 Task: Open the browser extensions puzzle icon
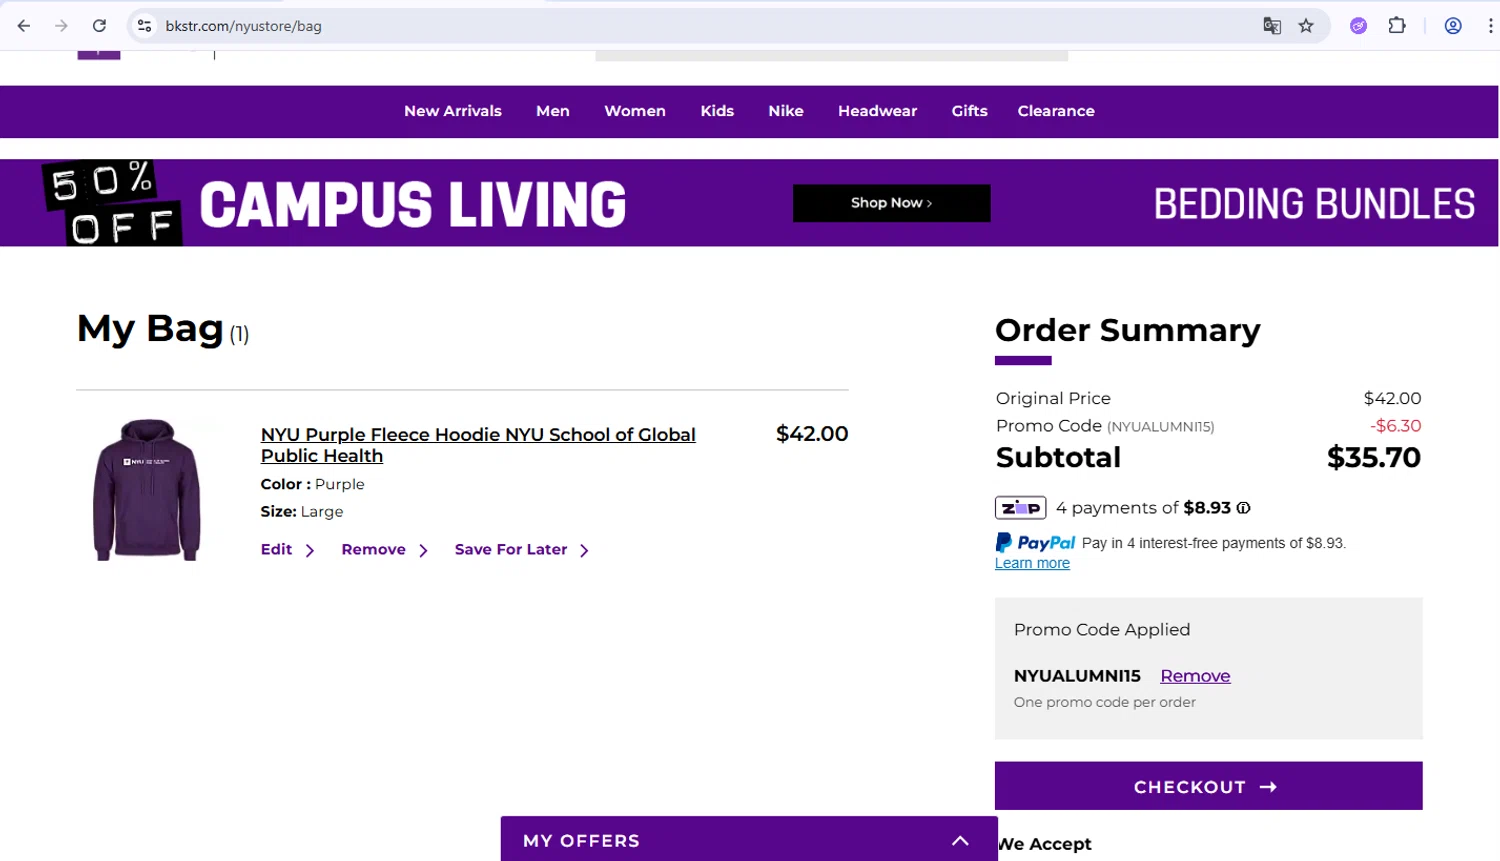click(x=1397, y=26)
